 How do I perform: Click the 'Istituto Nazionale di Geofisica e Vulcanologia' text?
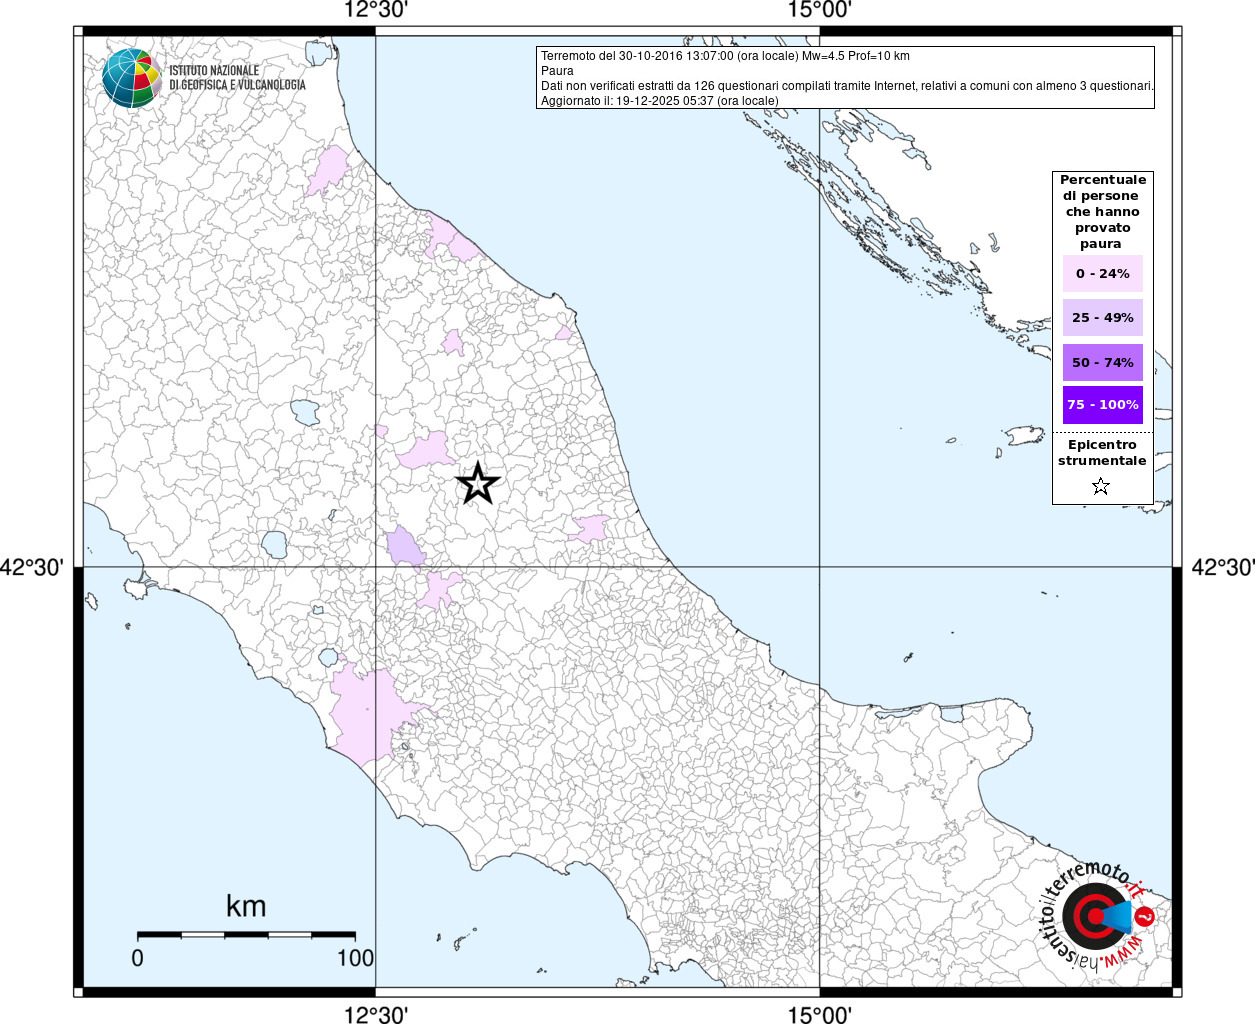pyautogui.click(x=237, y=78)
